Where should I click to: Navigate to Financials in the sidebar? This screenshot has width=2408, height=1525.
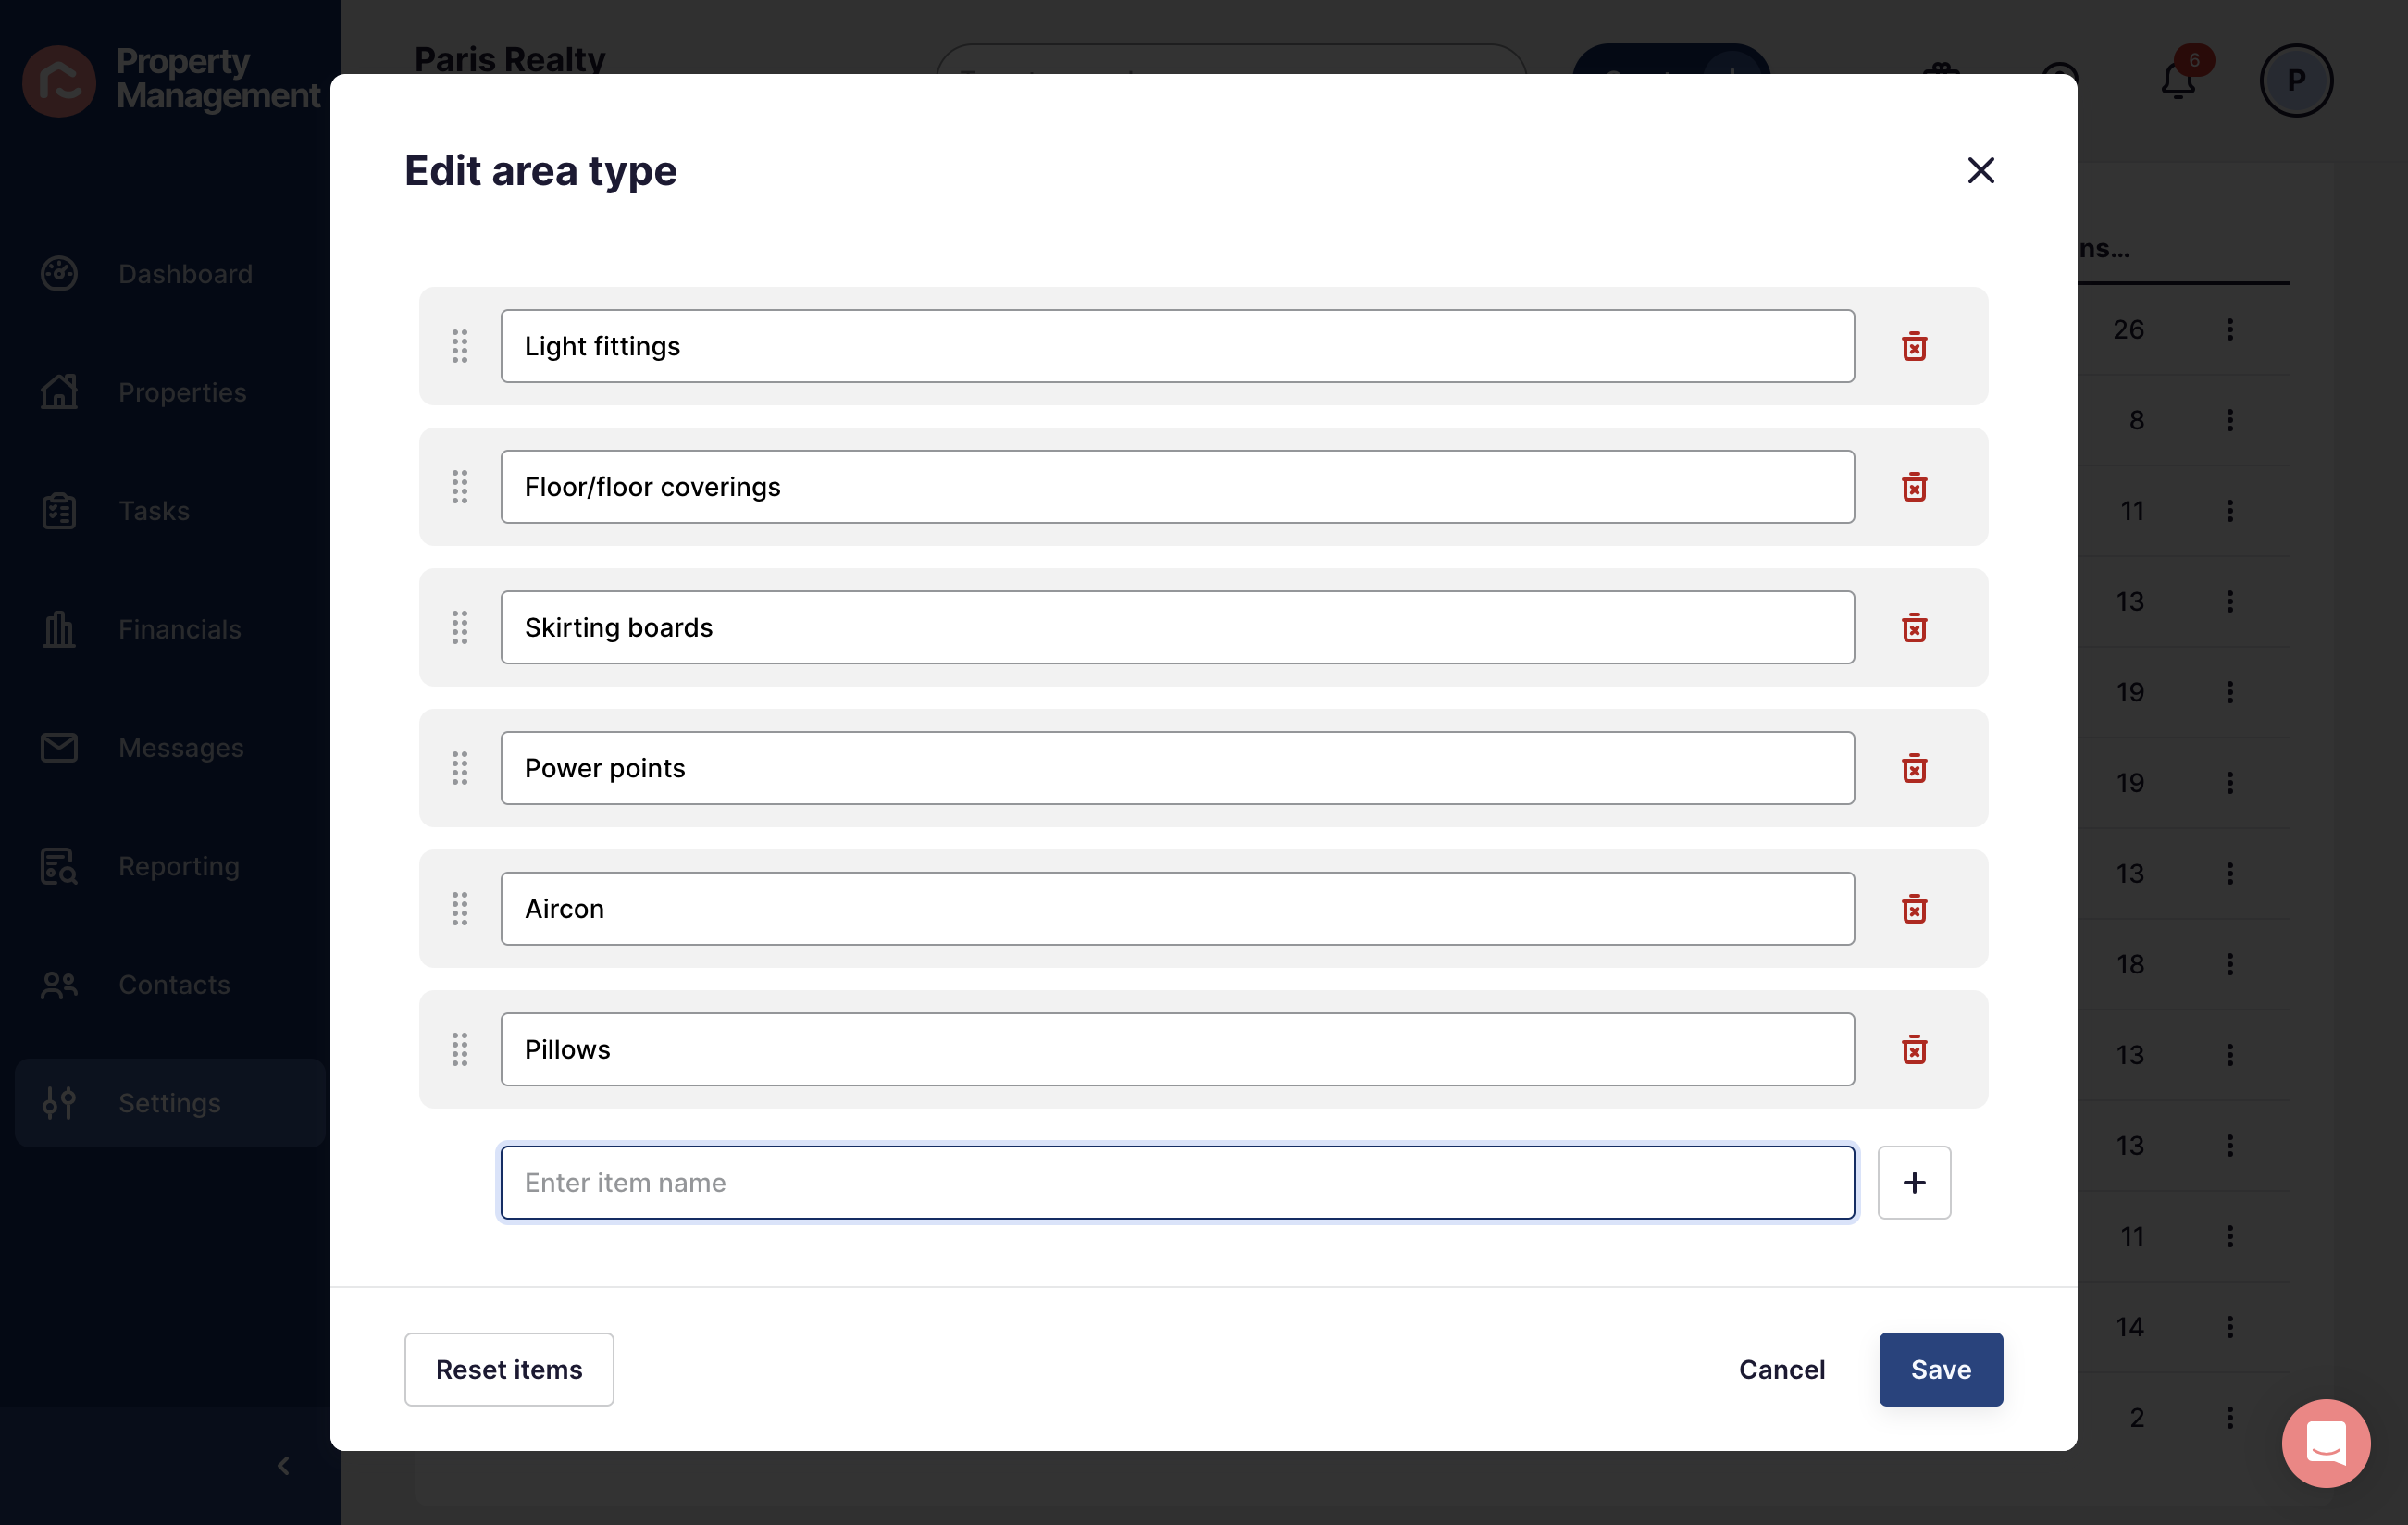170,629
